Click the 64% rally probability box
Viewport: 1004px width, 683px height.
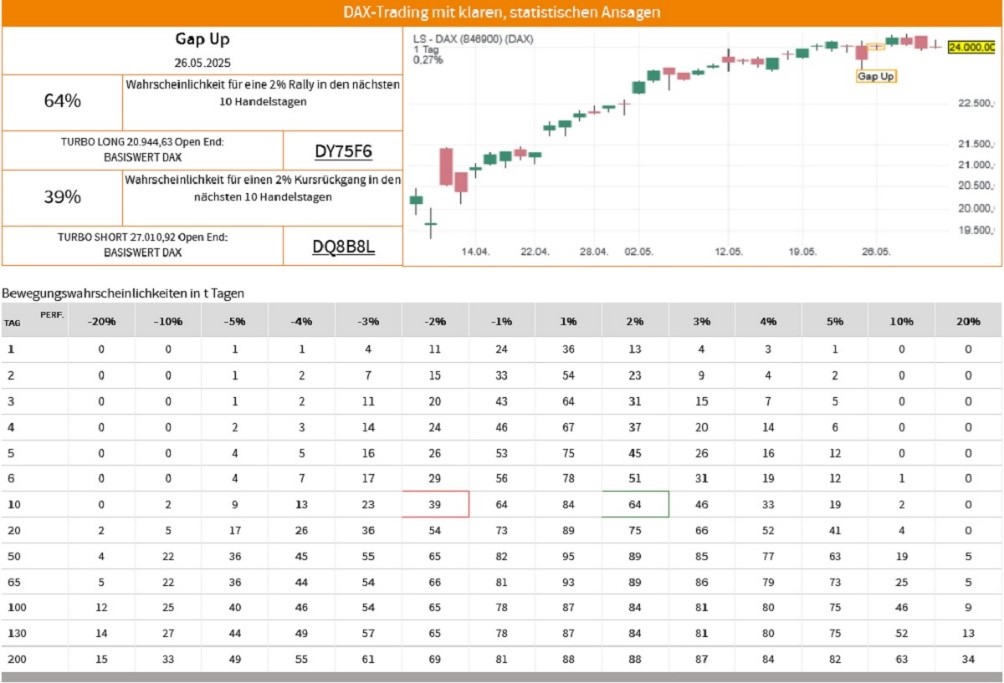tap(62, 101)
